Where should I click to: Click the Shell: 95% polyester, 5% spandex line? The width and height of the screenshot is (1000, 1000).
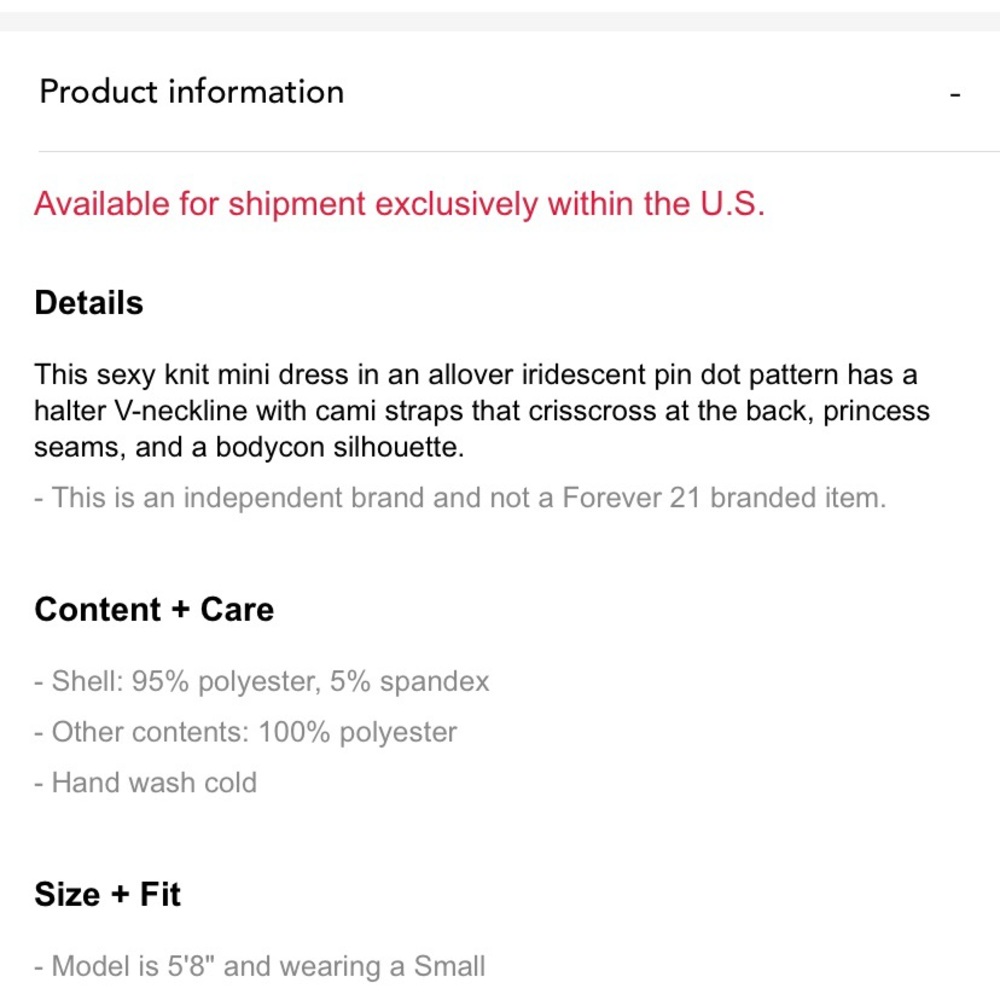[261, 682]
